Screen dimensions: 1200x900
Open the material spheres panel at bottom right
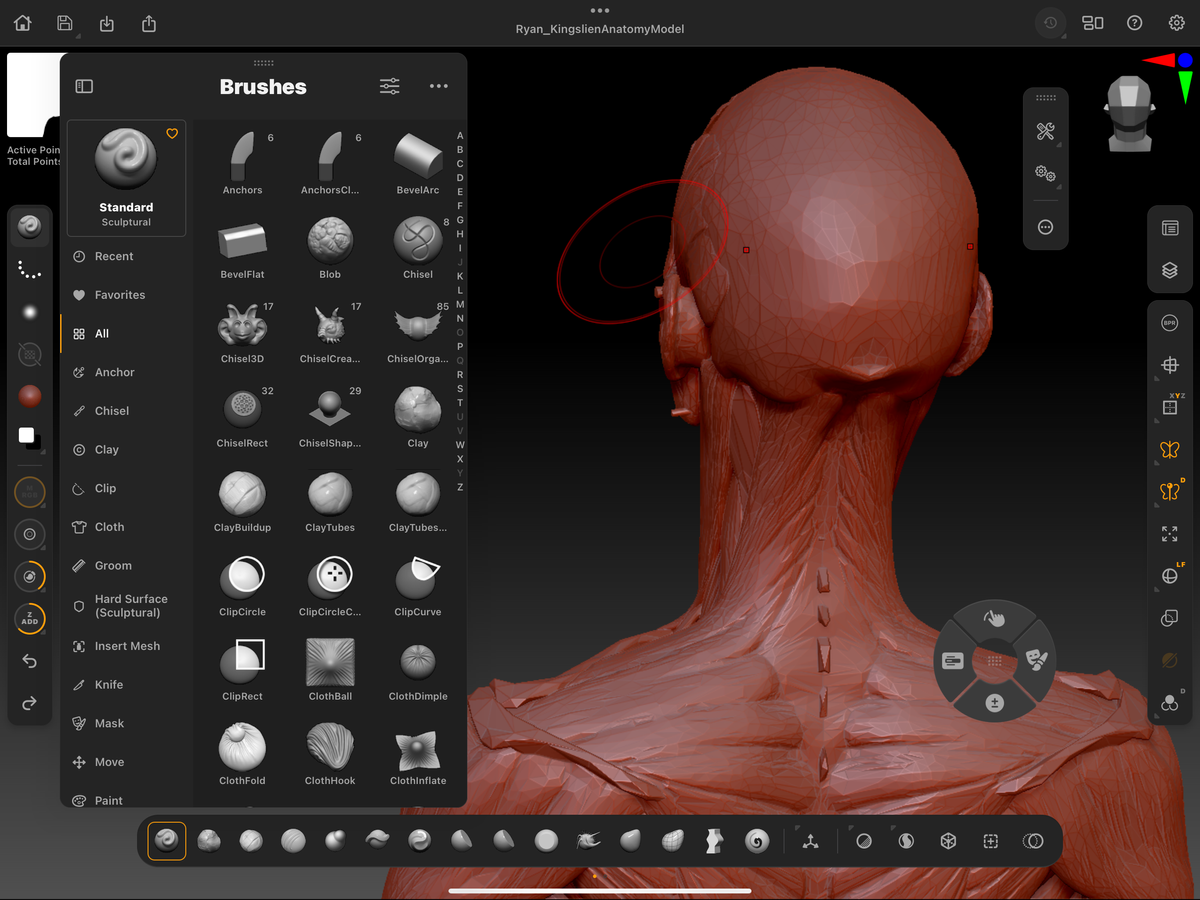point(1170,703)
